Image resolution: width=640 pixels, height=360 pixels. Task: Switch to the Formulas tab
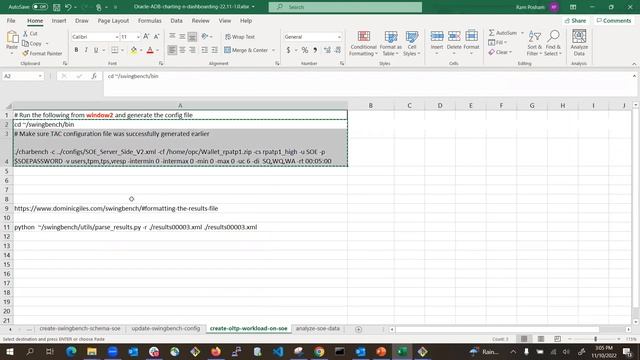point(149,20)
